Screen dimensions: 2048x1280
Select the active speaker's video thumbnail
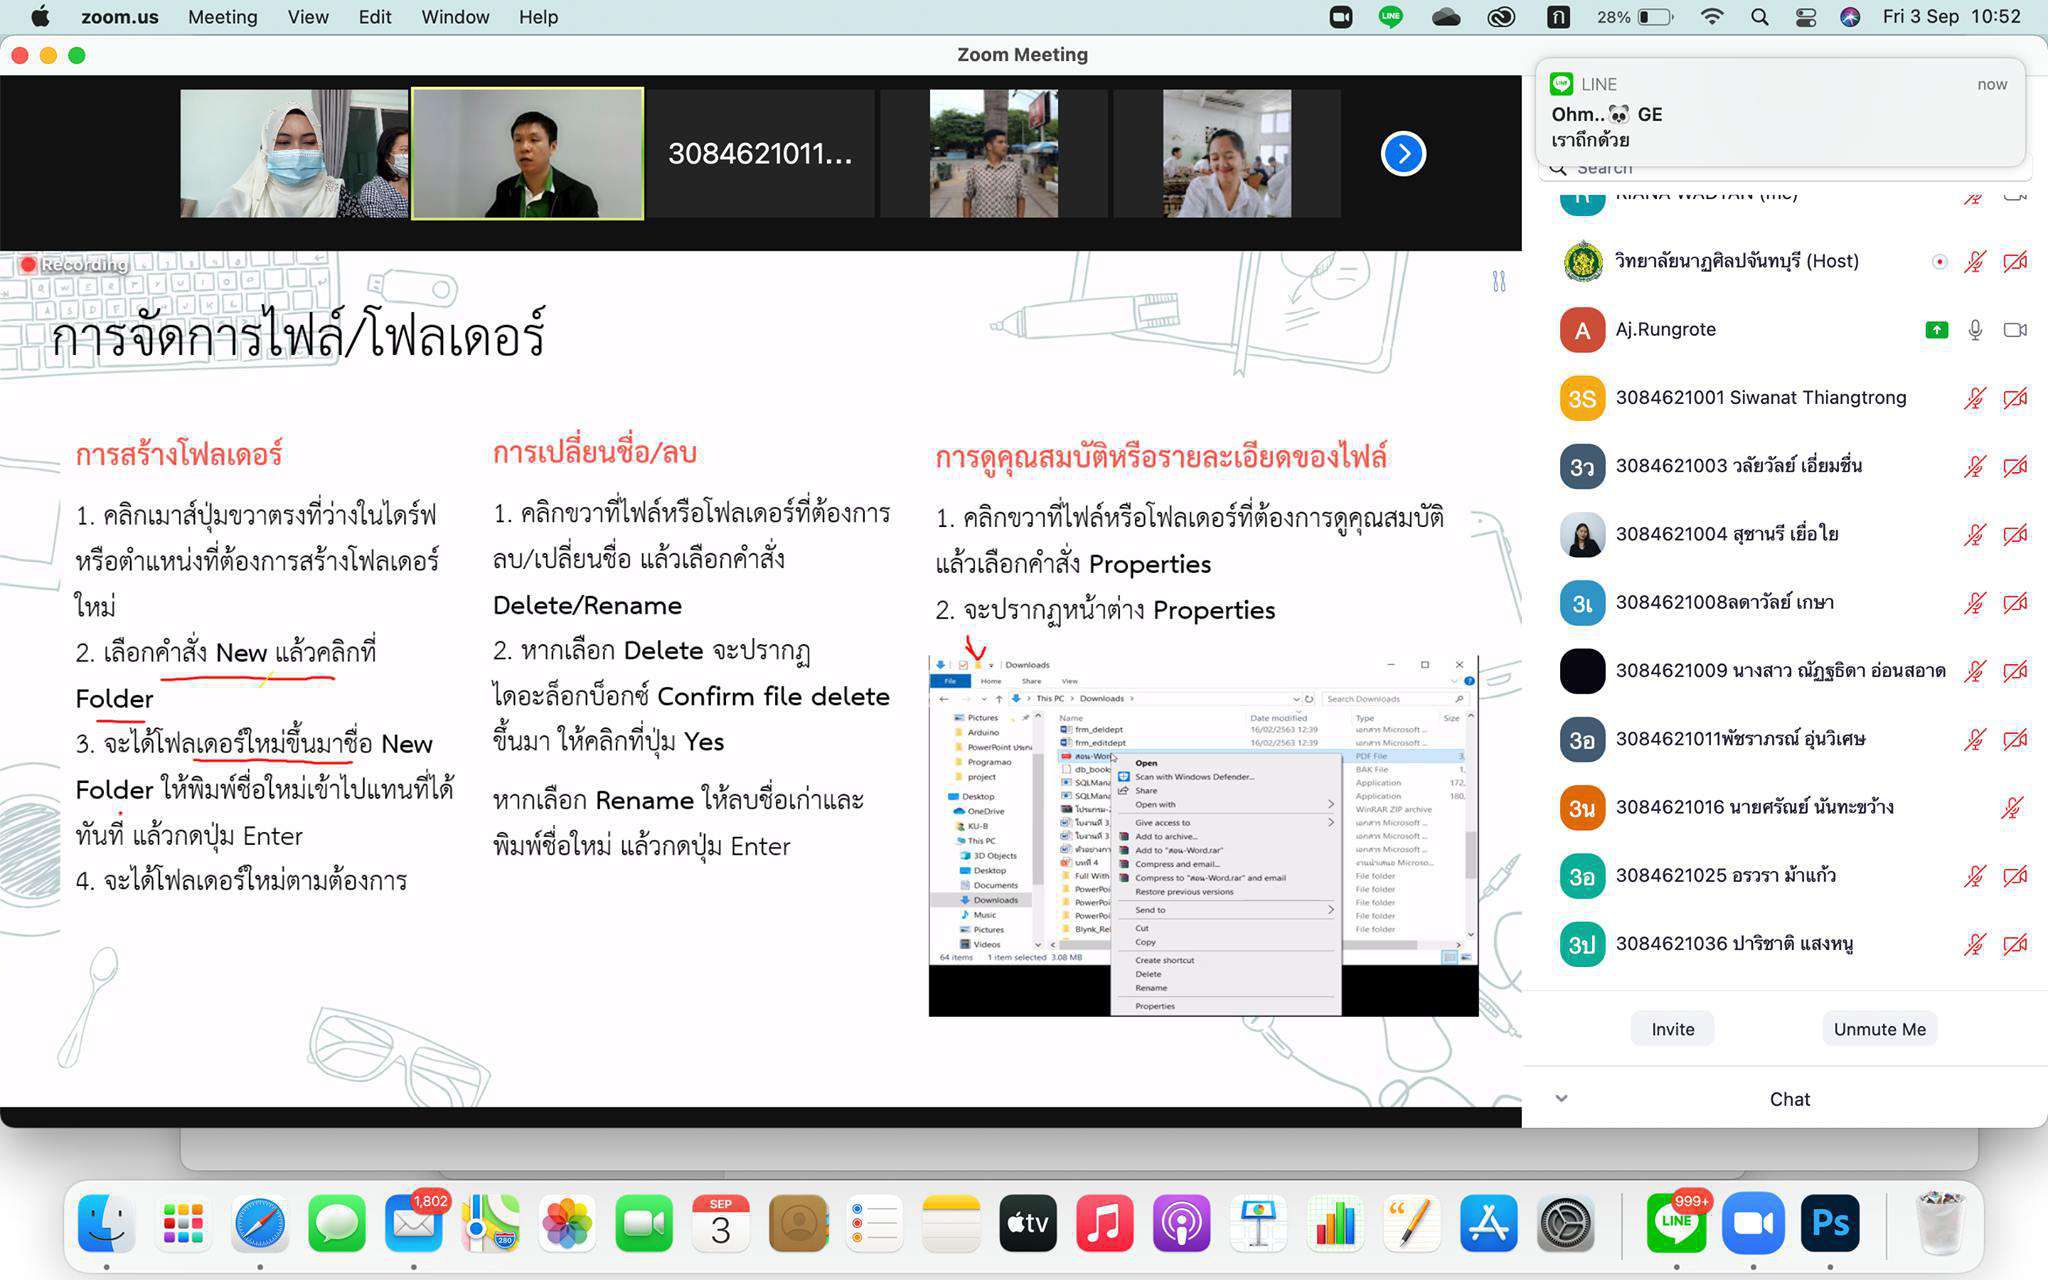pos(527,154)
